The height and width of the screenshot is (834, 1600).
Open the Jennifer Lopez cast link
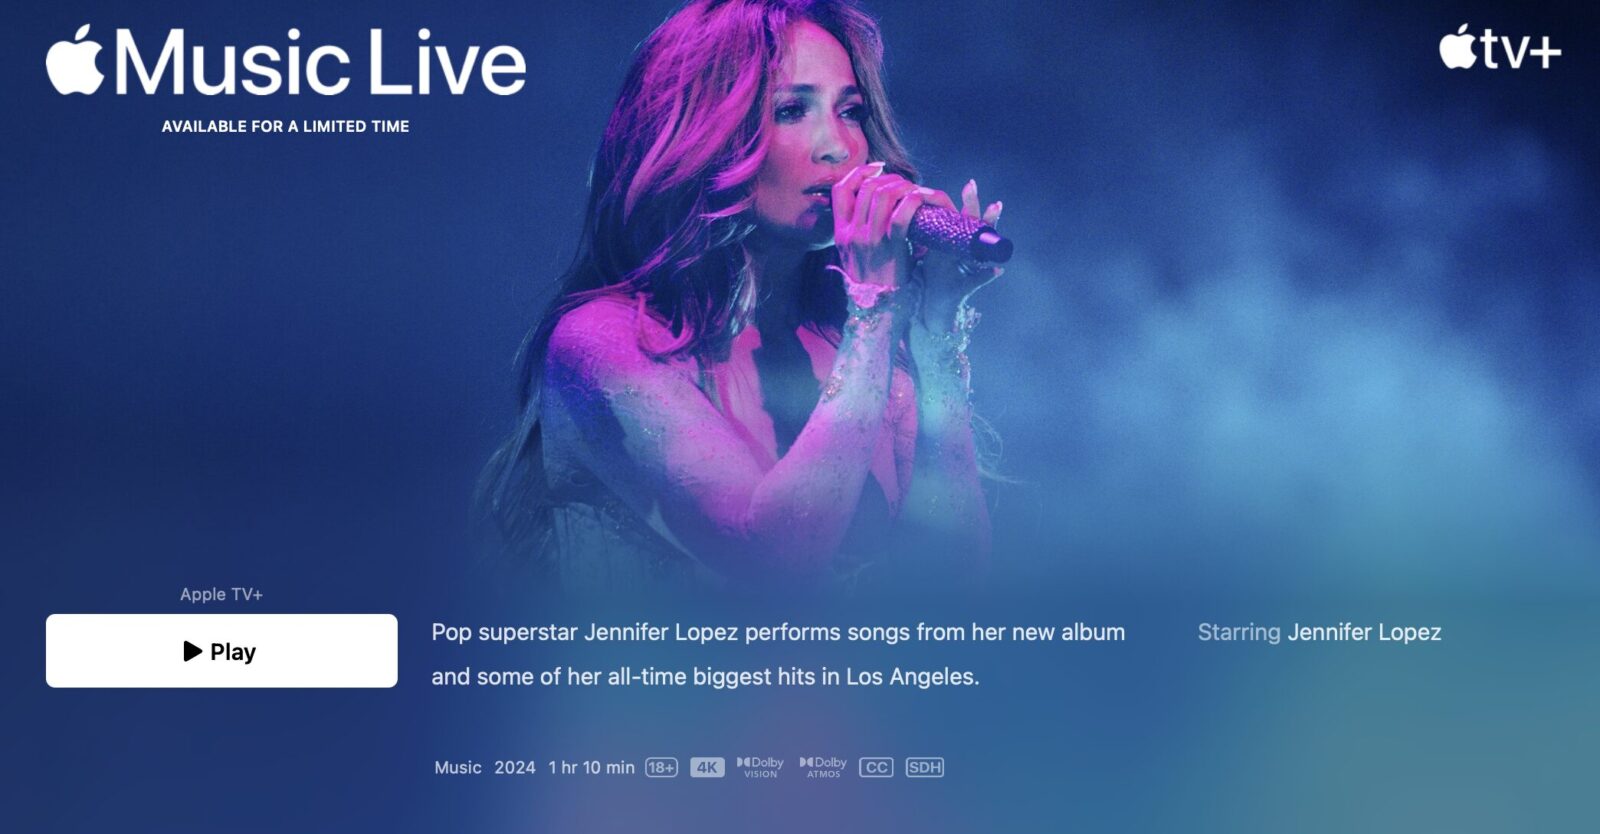[x=1364, y=632]
